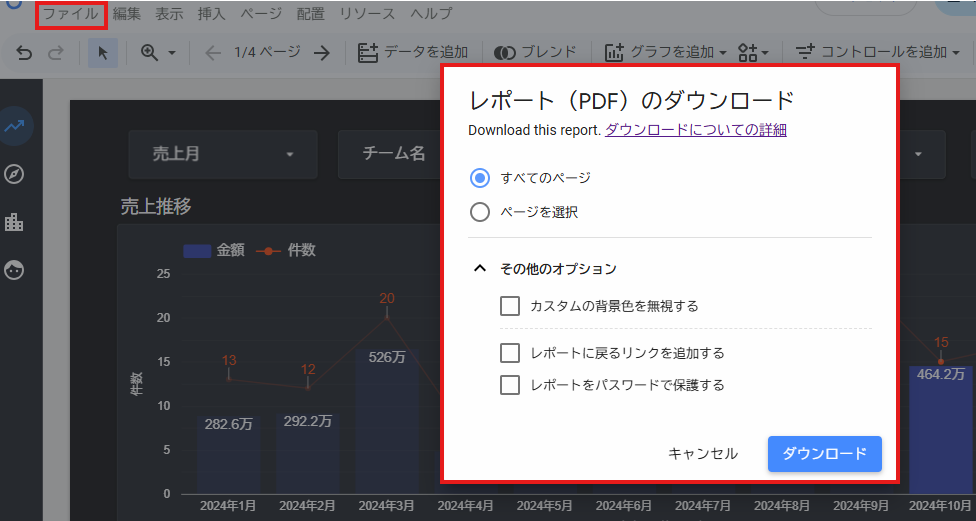
Task: Select the すべてのページ radio button
Action: point(480,178)
